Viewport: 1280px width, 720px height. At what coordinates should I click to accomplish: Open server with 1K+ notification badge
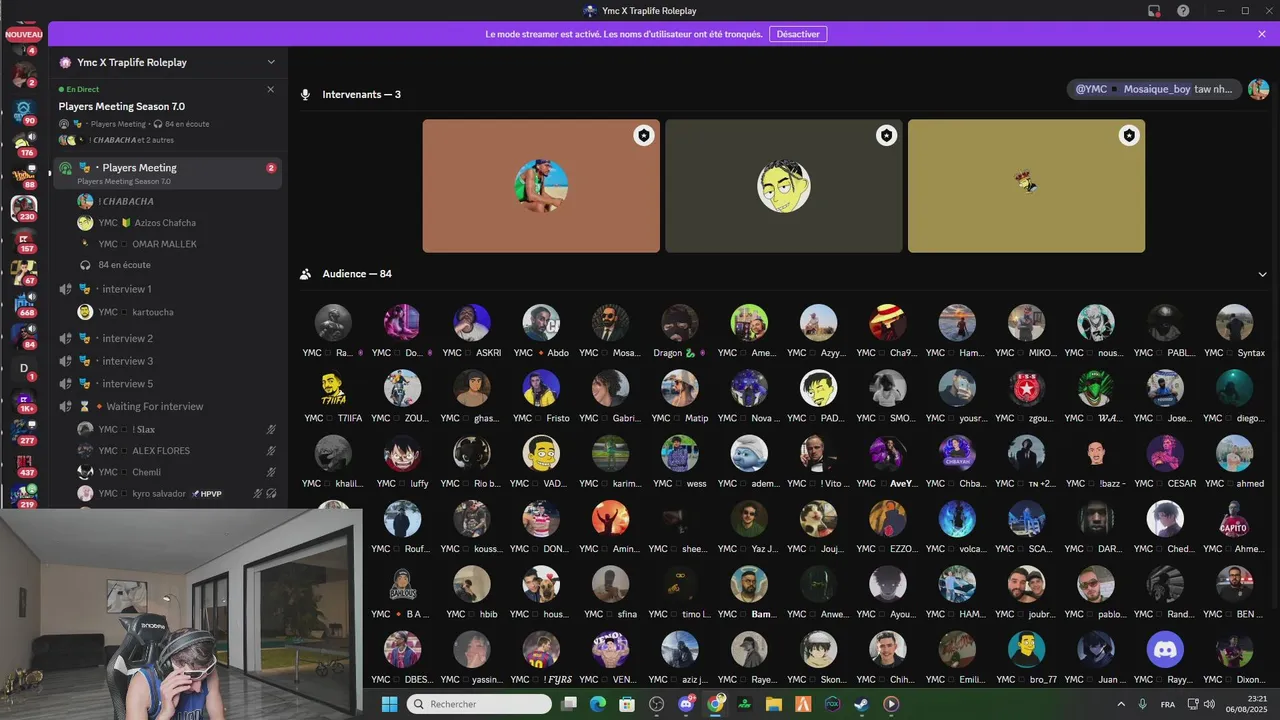pyautogui.click(x=24, y=400)
